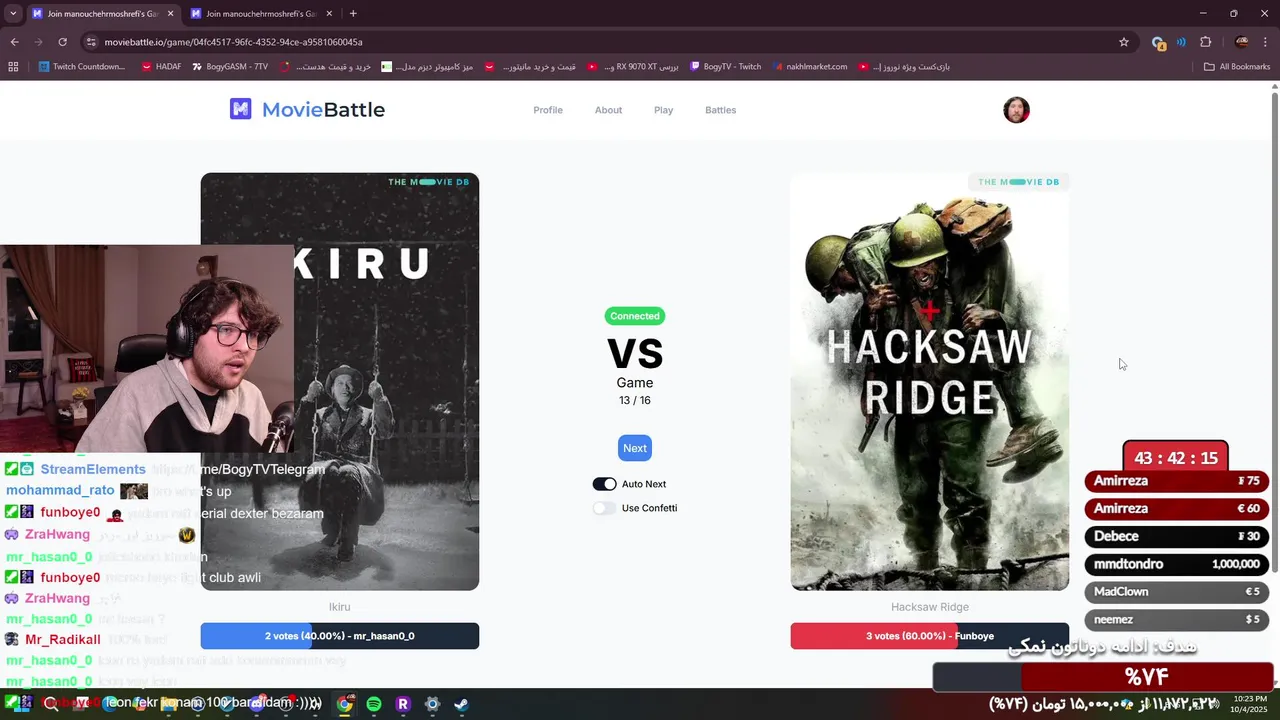This screenshot has height=720, width=1280.
Task: Open the Battles menu item
Action: click(x=720, y=110)
